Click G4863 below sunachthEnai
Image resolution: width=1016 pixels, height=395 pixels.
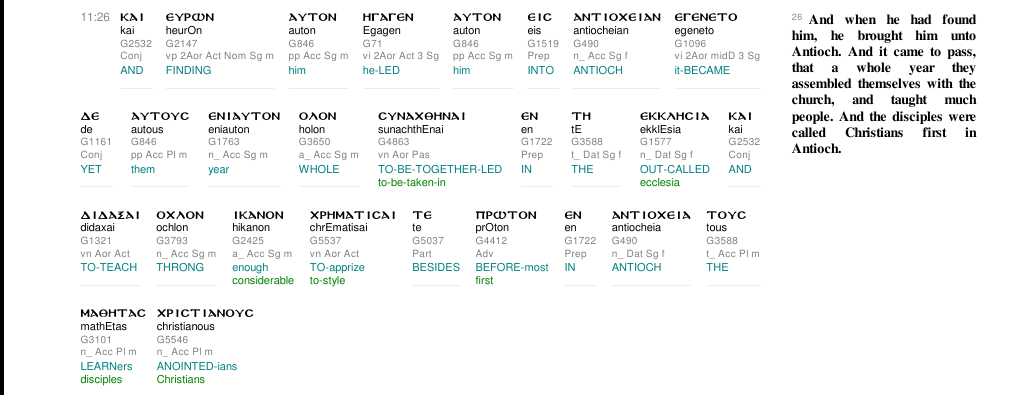coord(390,142)
